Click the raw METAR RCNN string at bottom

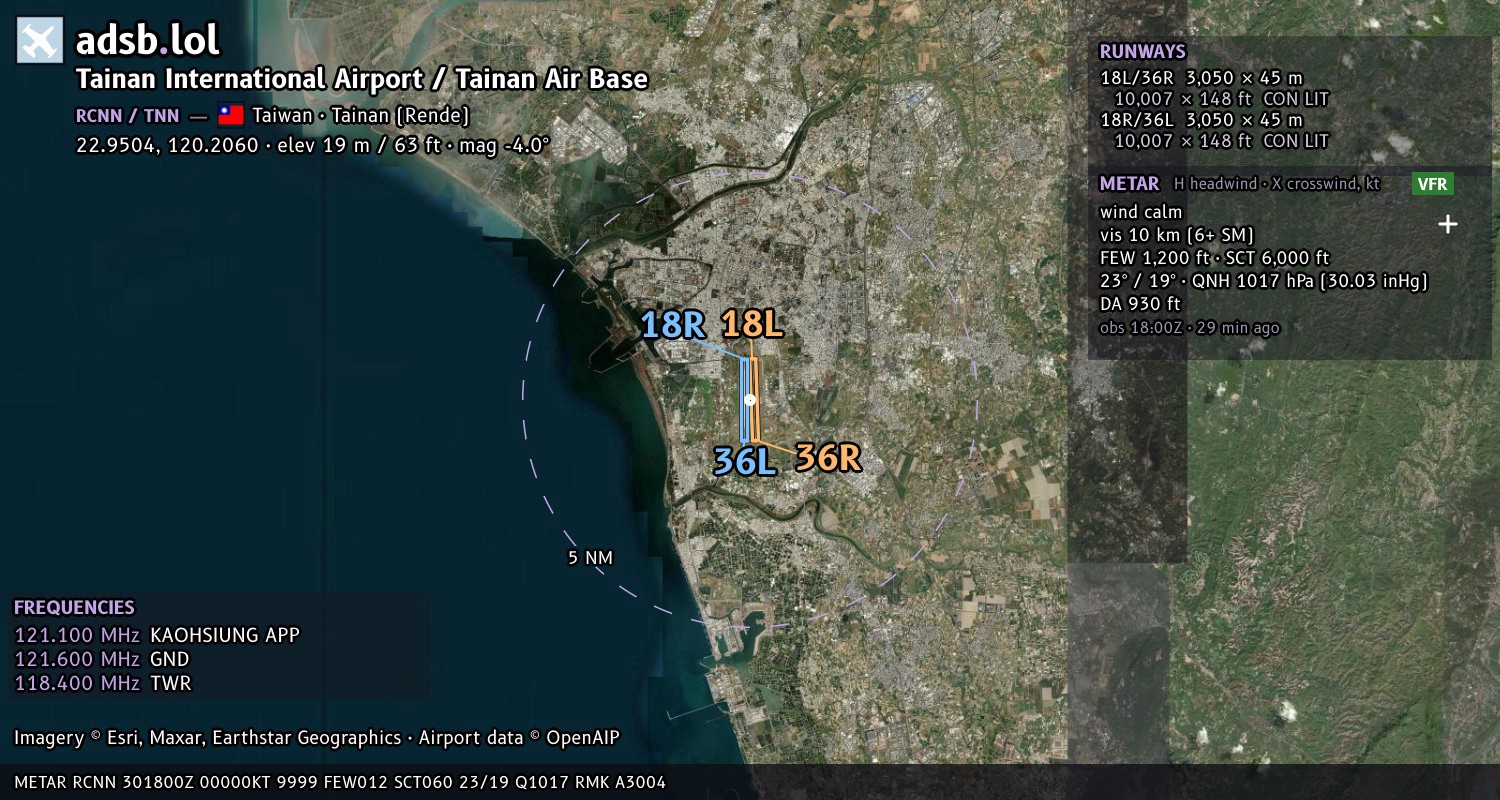(340, 782)
